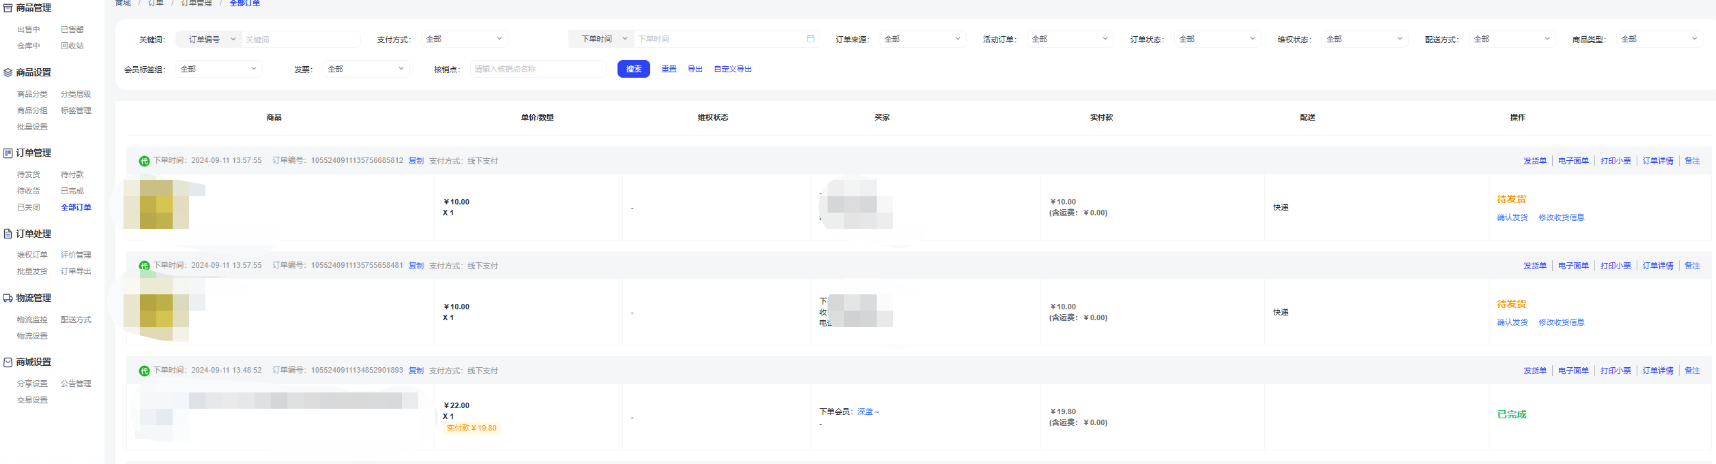Click the 物流管理 truck icon
Image resolution: width=1716 pixels, height=464 pixels.
tap(8, 298)
